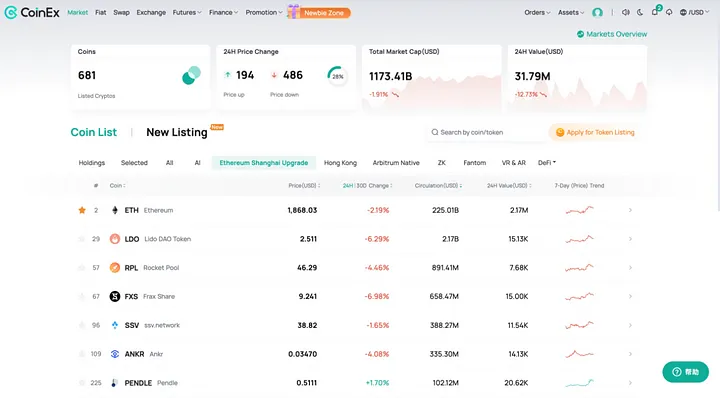Switch to the New Listing tab
The width and height of the screenshot is (720, 398).
coord(177,132)
